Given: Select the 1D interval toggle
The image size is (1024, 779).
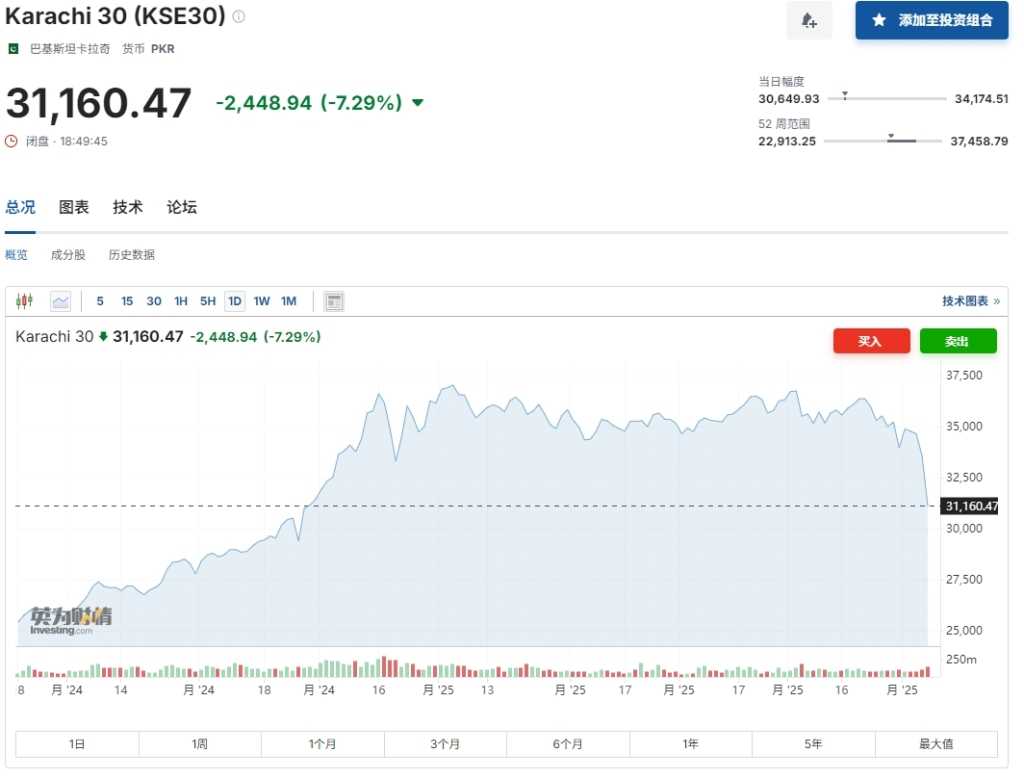Looking at the screenshot, I should 235,301.
